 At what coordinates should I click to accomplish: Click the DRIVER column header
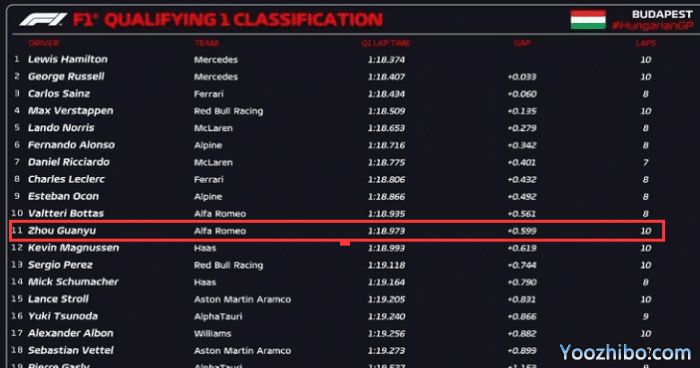tap(44, 43)
